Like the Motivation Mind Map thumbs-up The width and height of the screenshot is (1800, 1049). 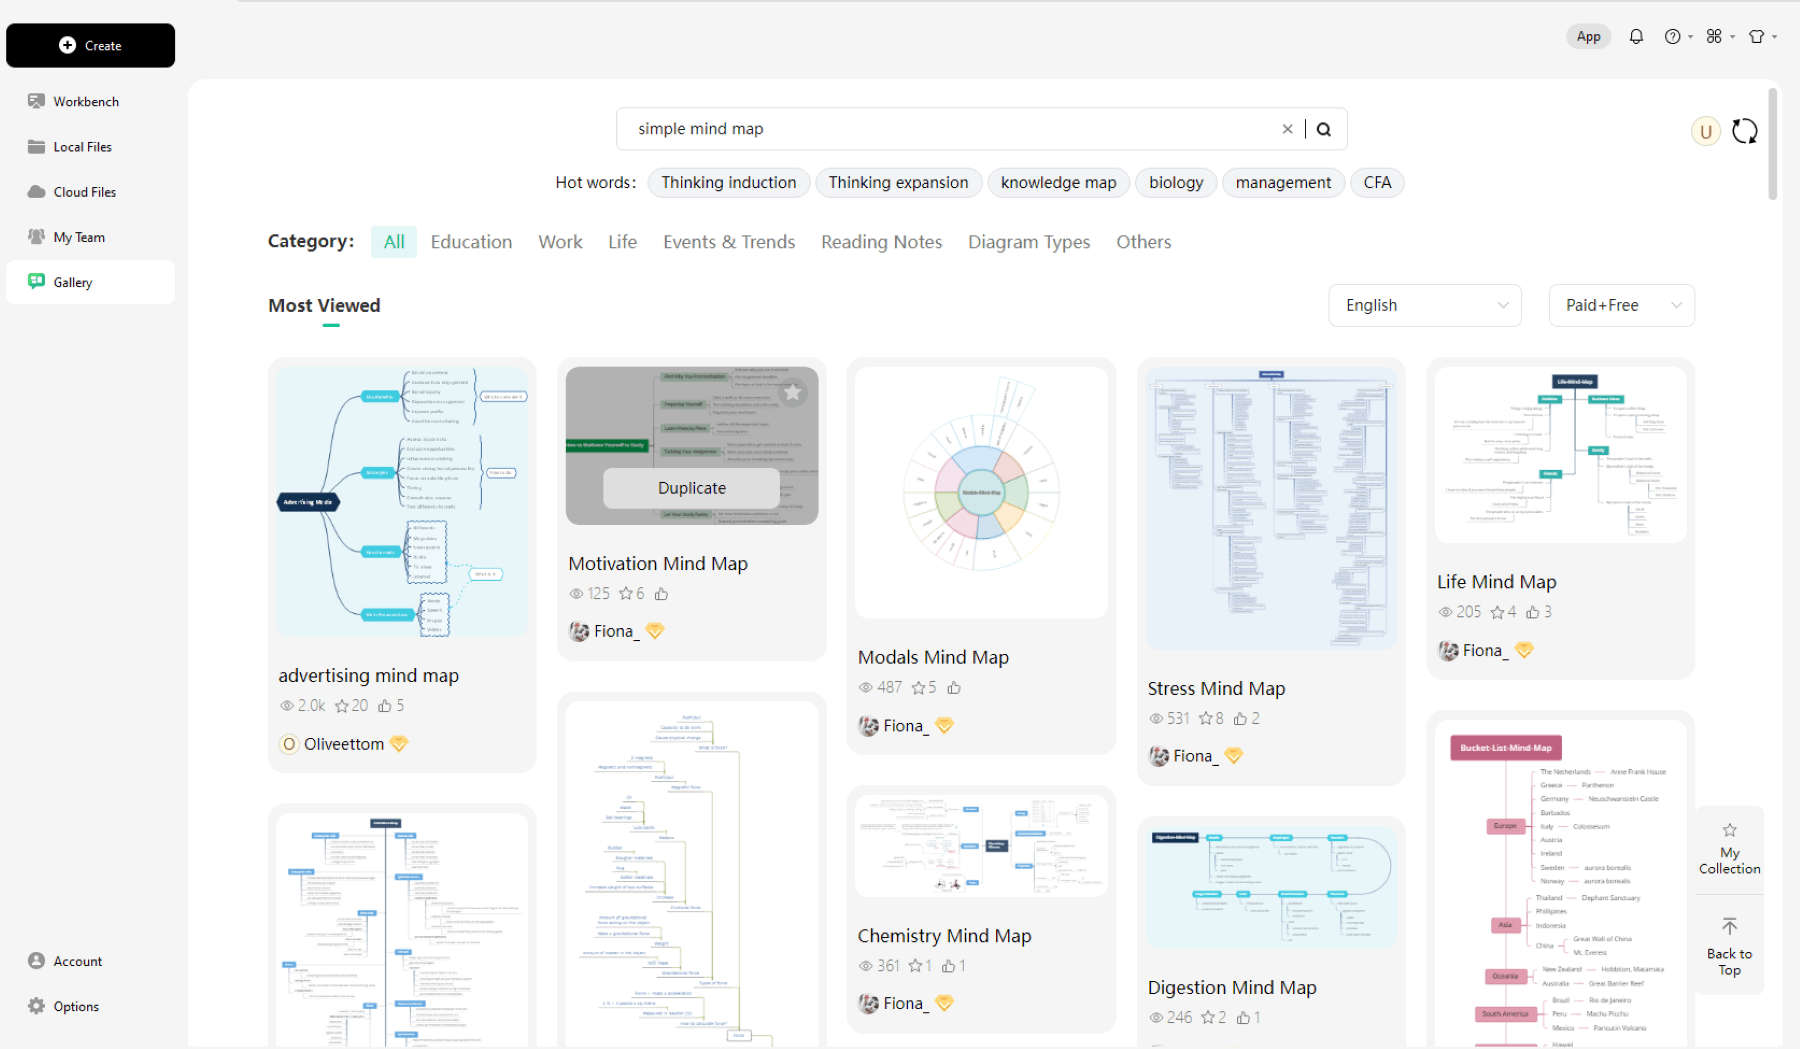(661, 594)
